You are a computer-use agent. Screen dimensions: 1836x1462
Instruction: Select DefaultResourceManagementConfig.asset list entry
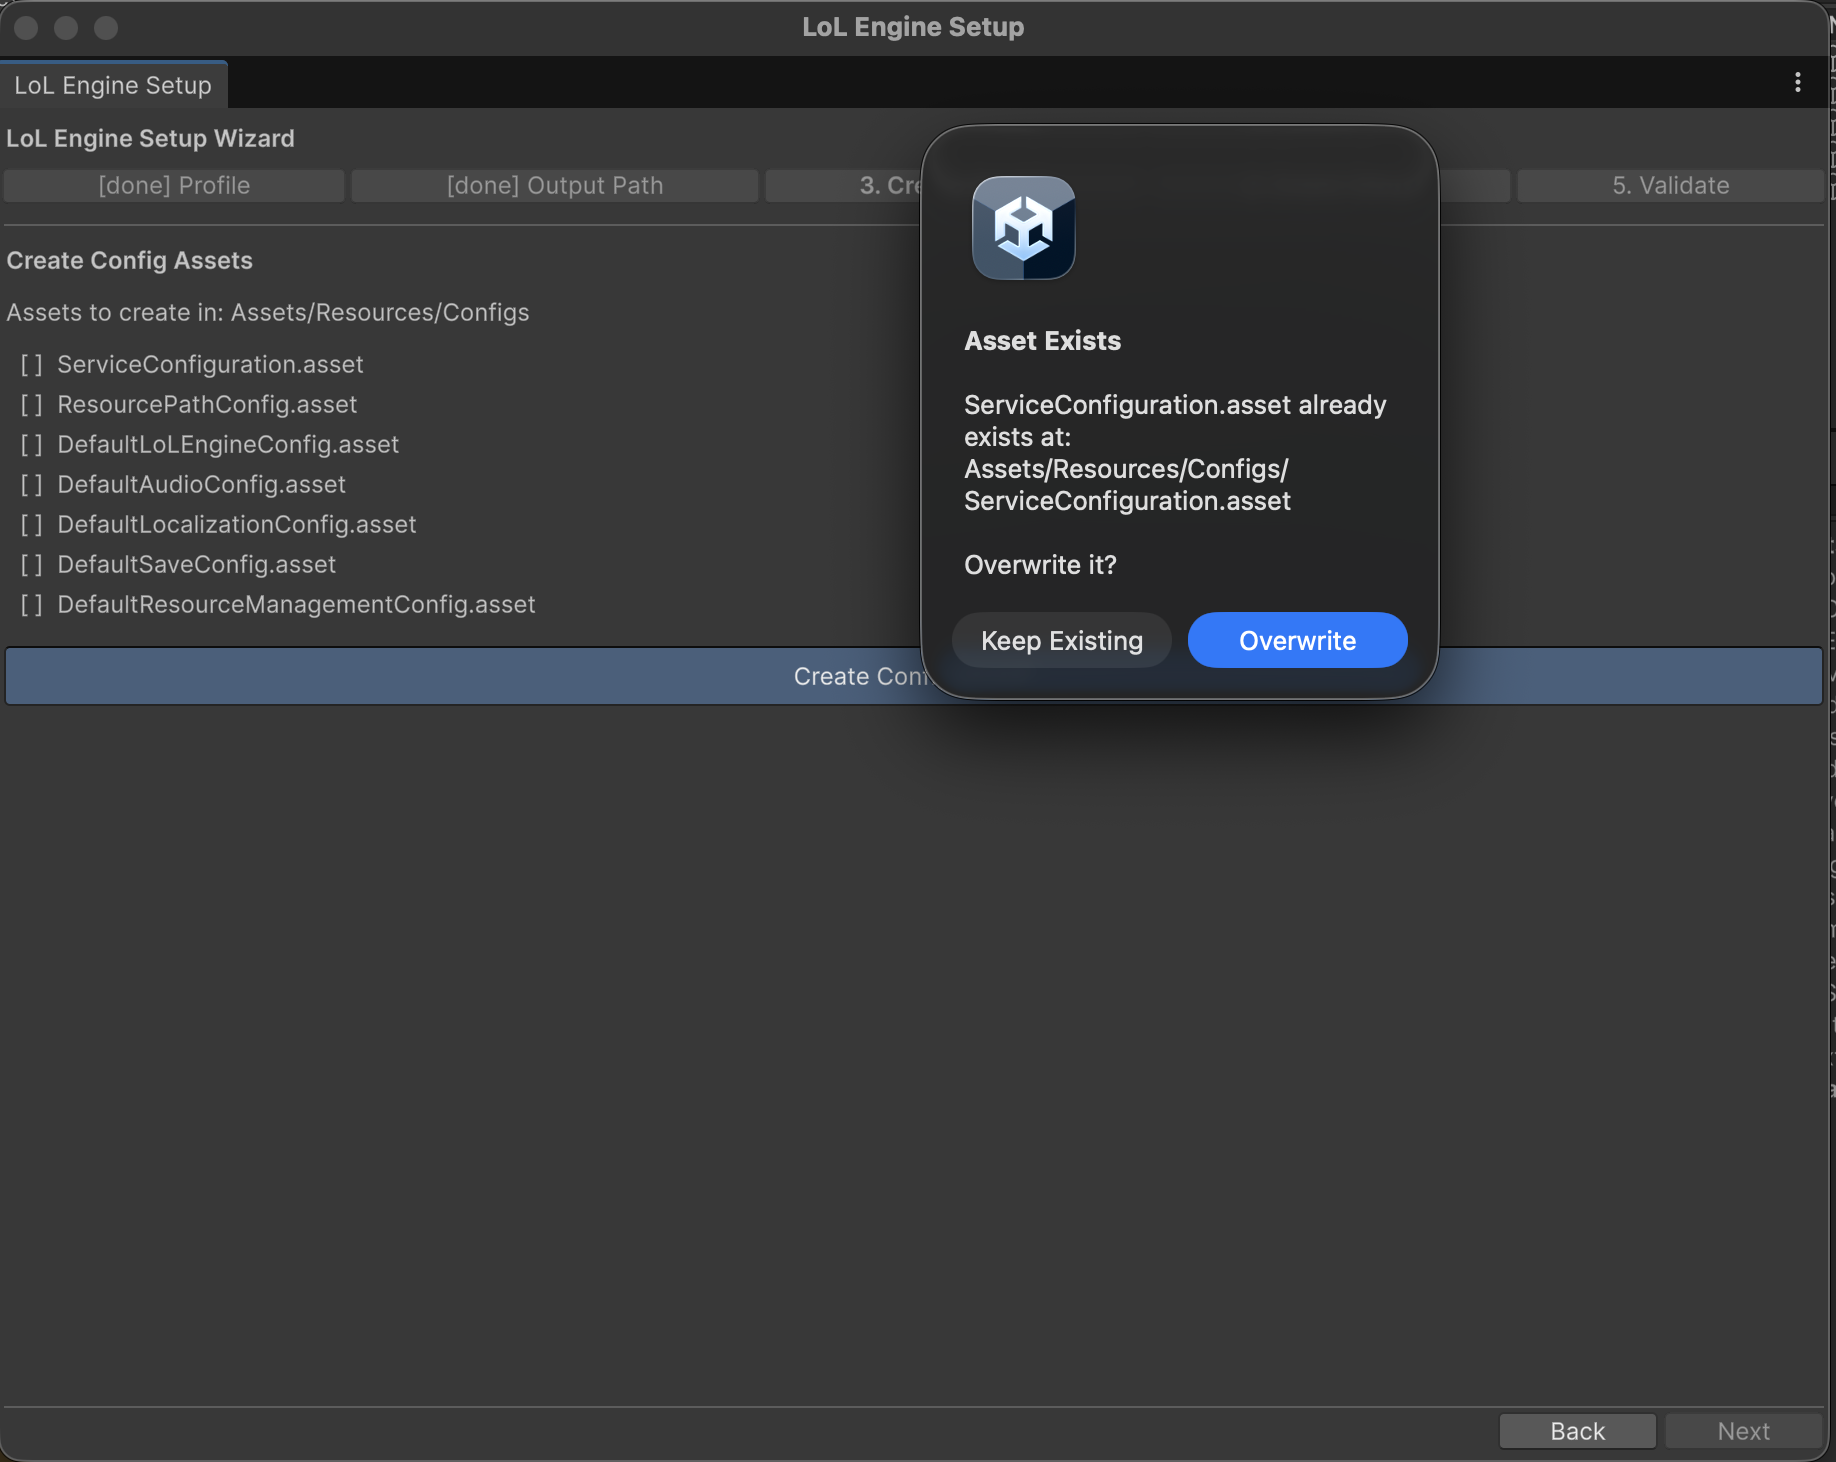(278, 604)
